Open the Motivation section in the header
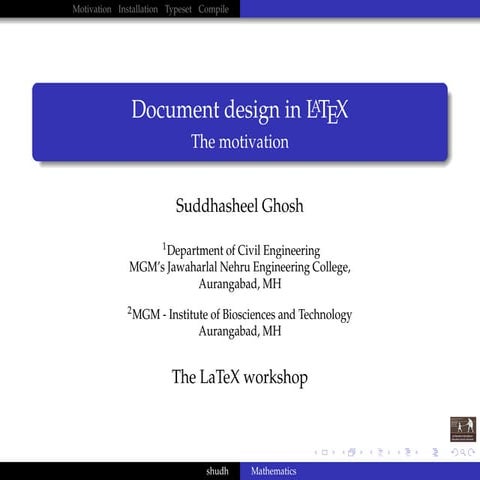 [92, 9]
